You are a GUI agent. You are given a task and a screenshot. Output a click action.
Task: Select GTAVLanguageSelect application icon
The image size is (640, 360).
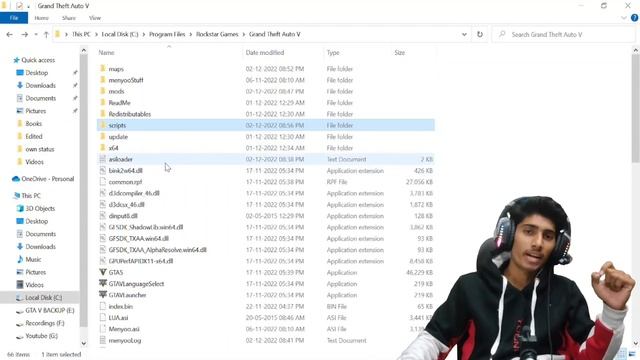tap(103, 284)
